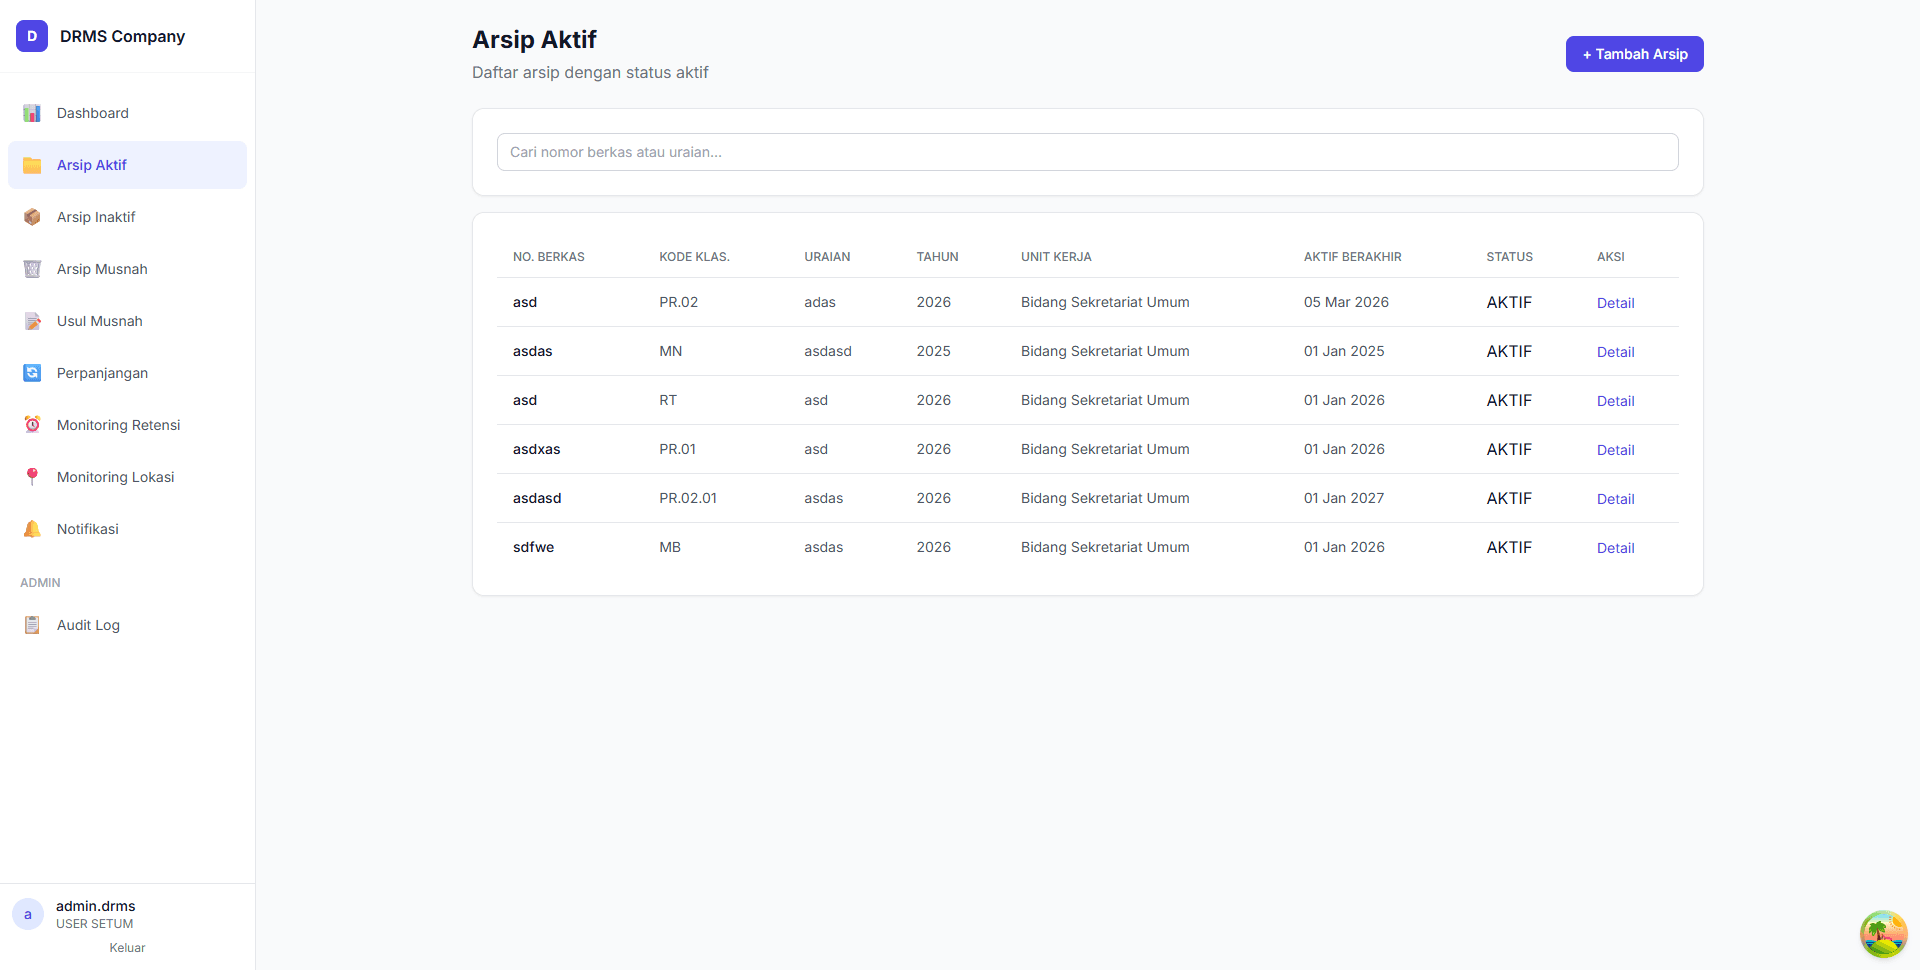Click the URAIAN column header
The image size is (1920, 970).
(827, 257)
